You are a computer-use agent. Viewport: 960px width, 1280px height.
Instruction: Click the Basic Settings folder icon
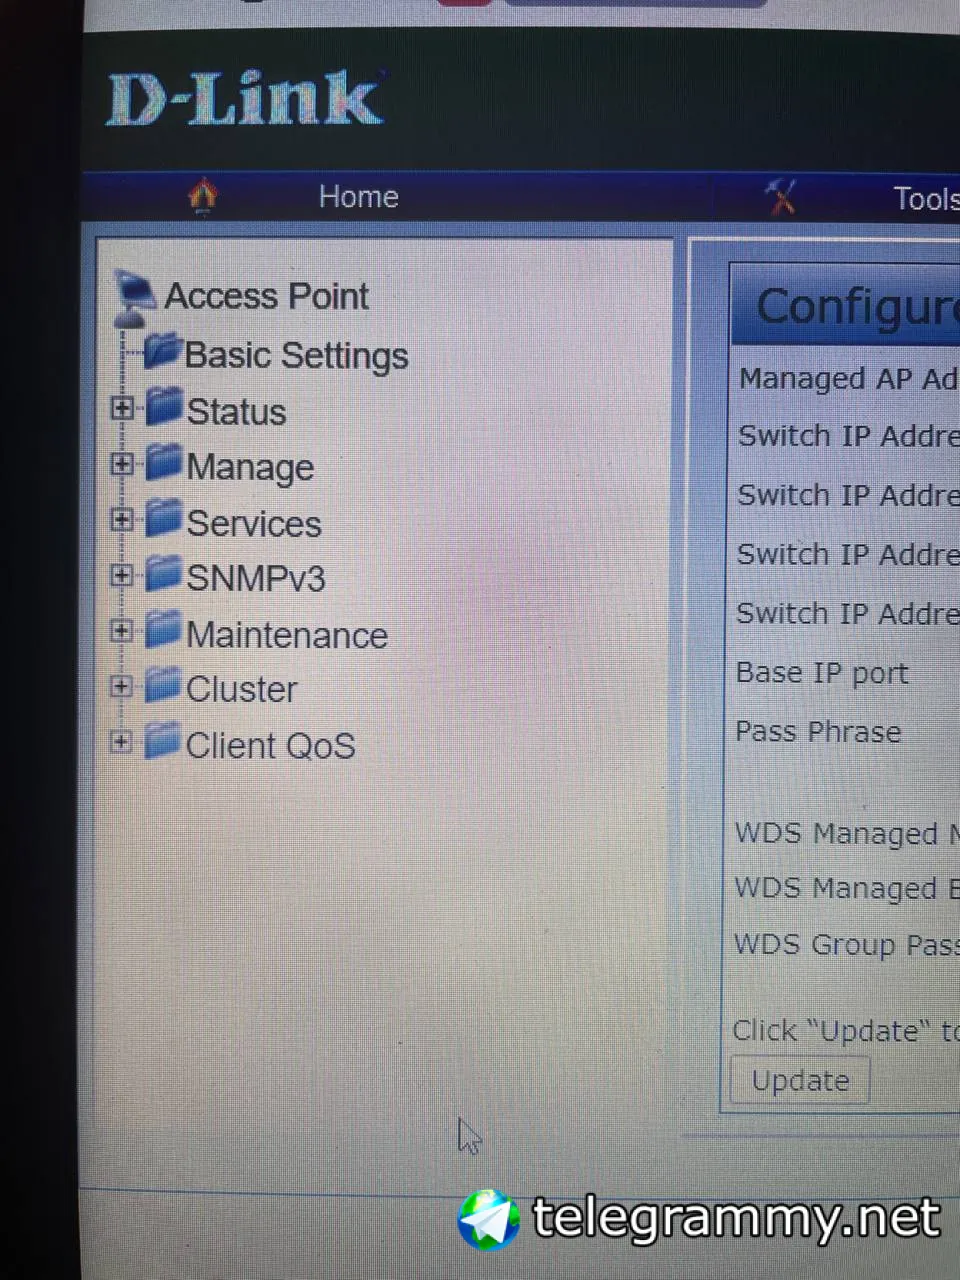pos(162,351)
